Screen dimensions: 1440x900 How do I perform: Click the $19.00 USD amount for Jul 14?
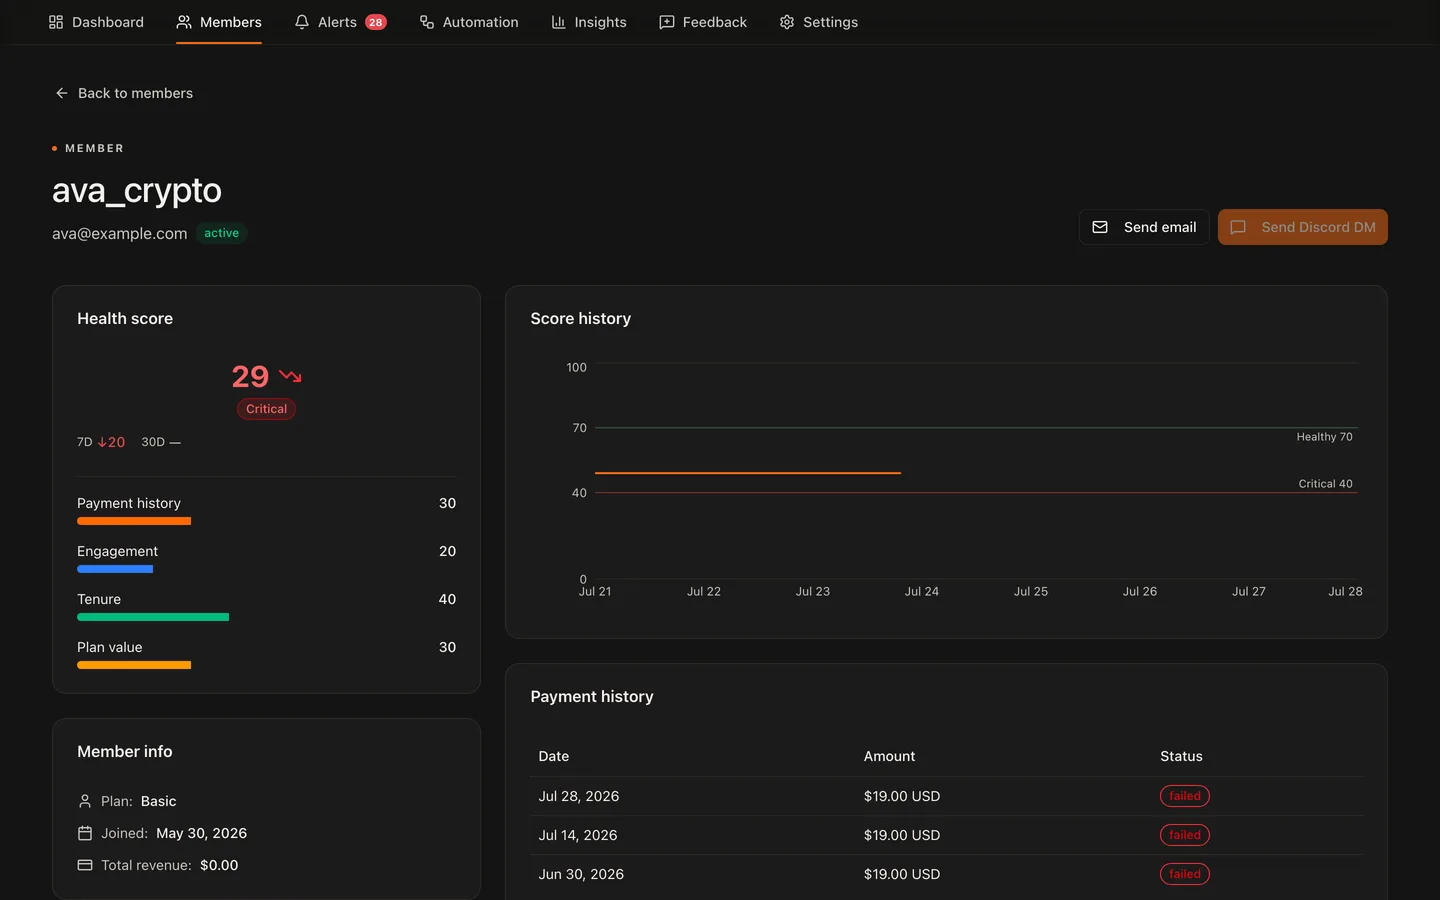902,835
